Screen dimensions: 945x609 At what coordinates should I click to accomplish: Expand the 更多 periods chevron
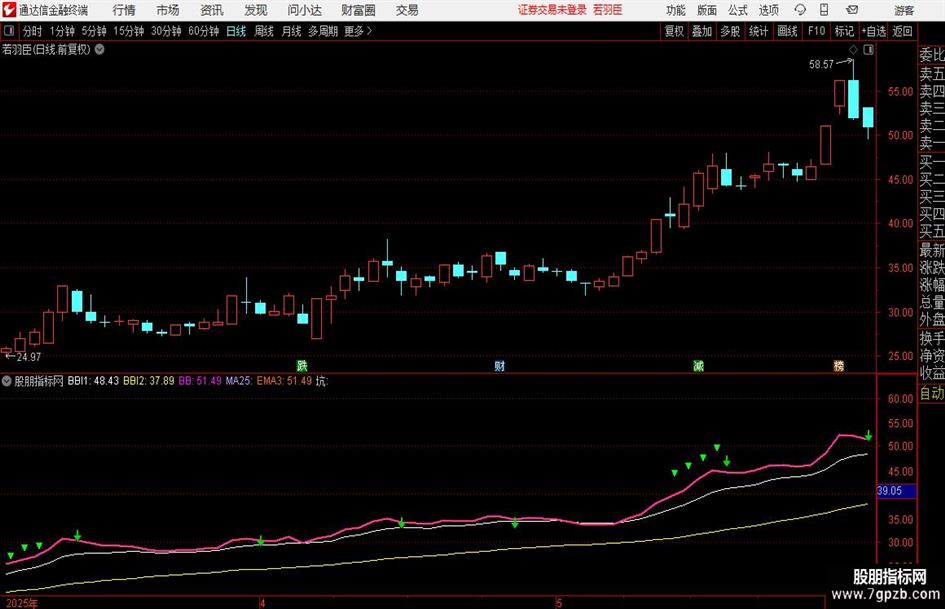coord(358,31)
